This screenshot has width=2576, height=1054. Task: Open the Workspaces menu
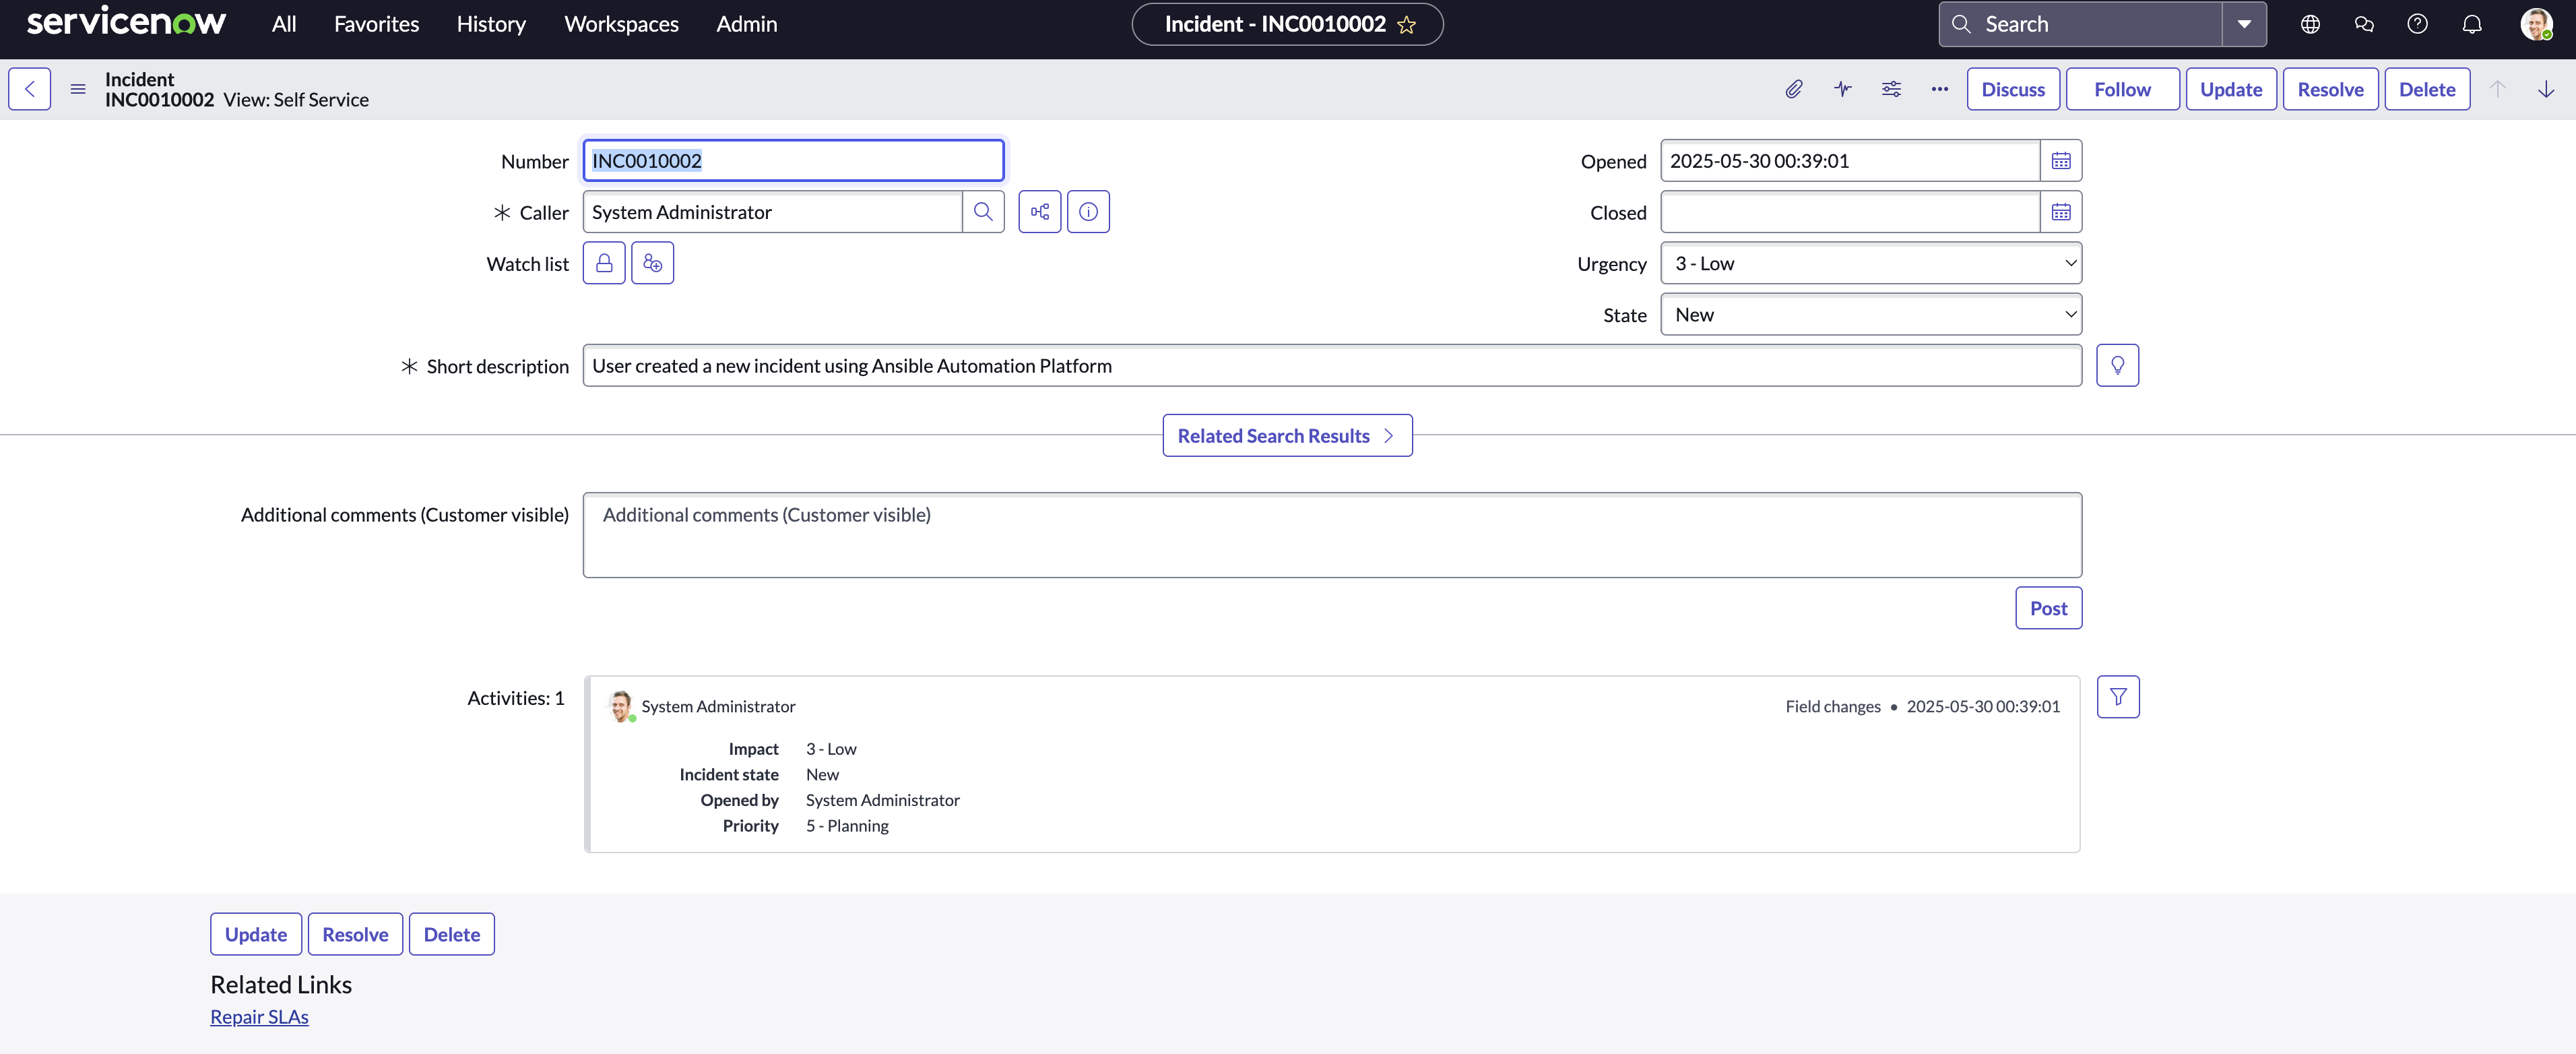coord(621,24)
